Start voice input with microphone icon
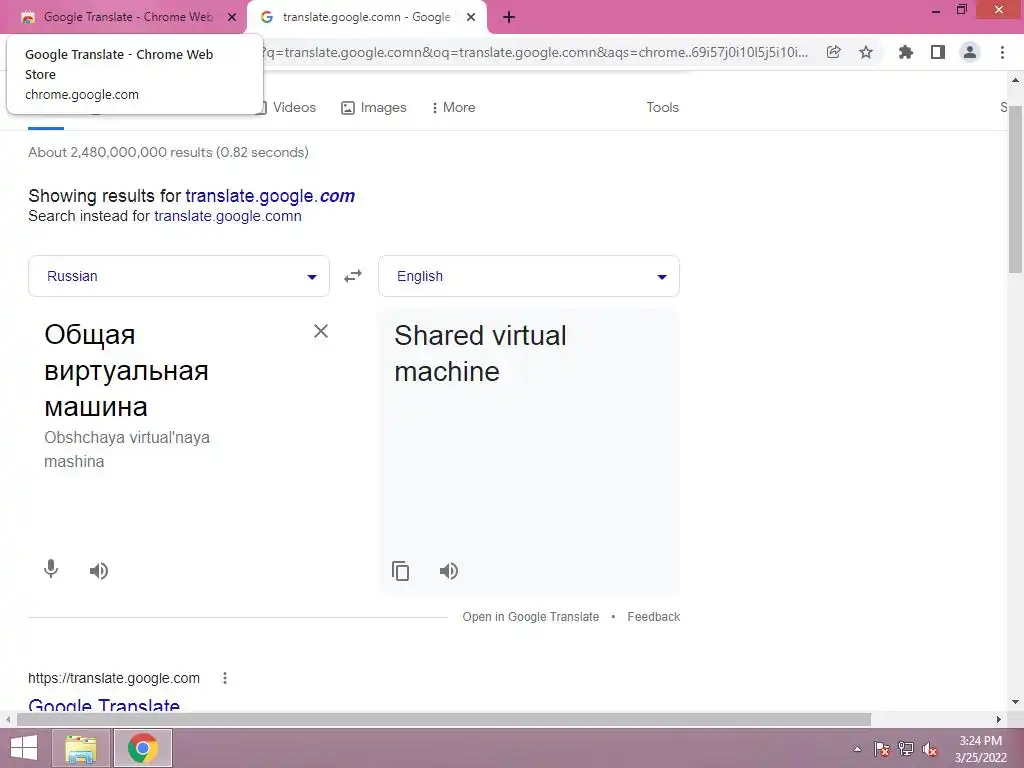 (51, 569)
